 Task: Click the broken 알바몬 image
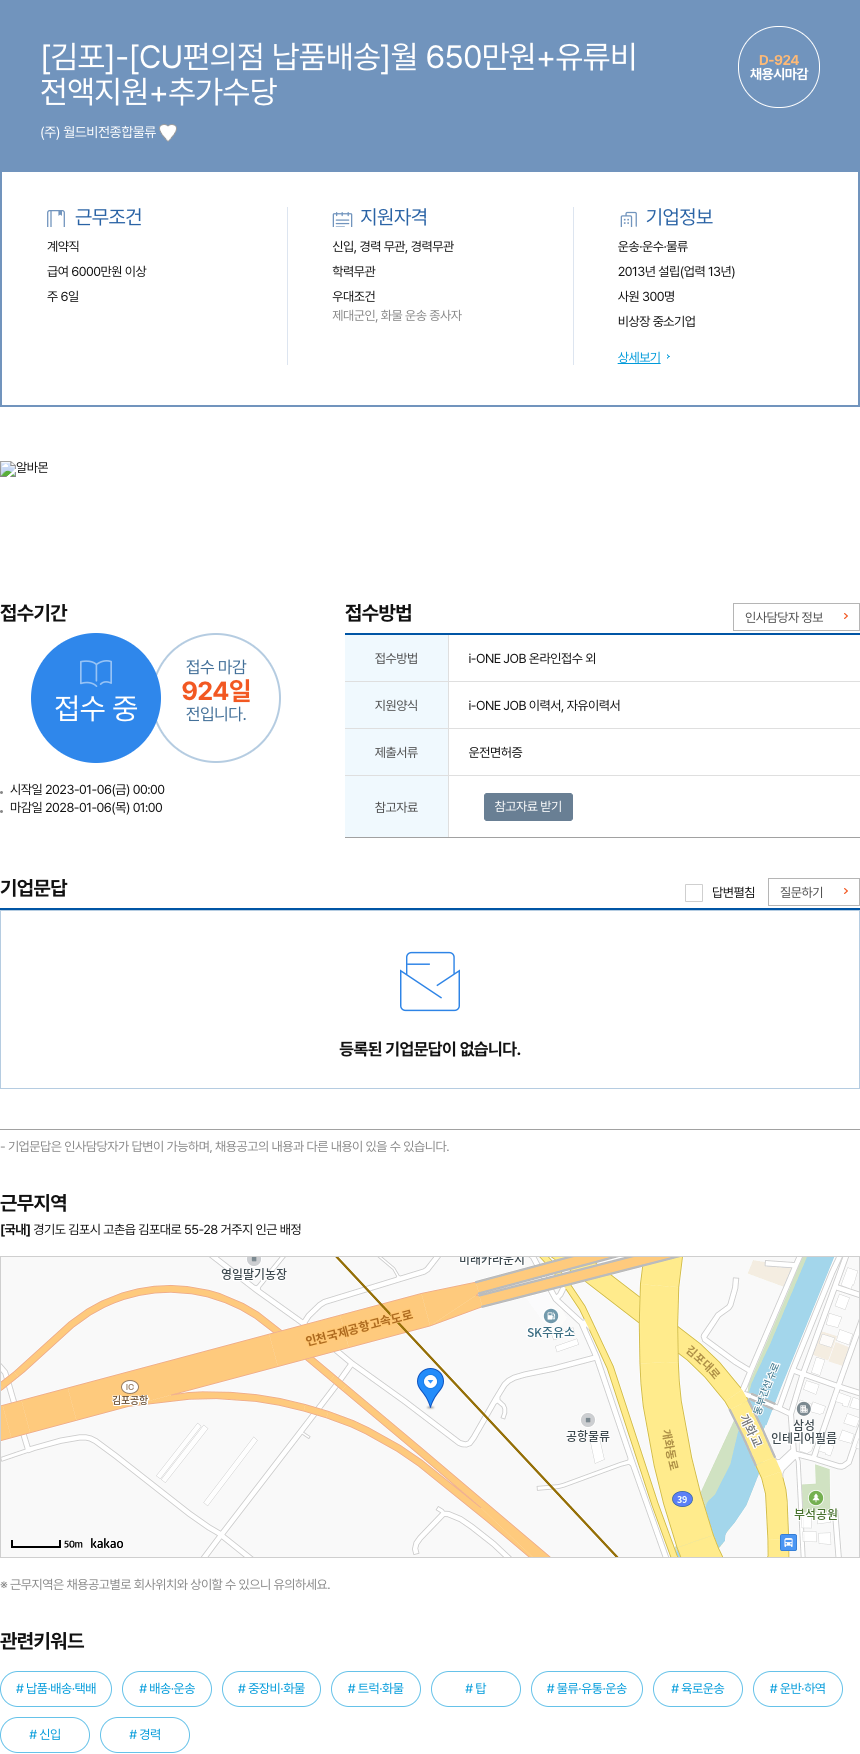coord(25,468)
